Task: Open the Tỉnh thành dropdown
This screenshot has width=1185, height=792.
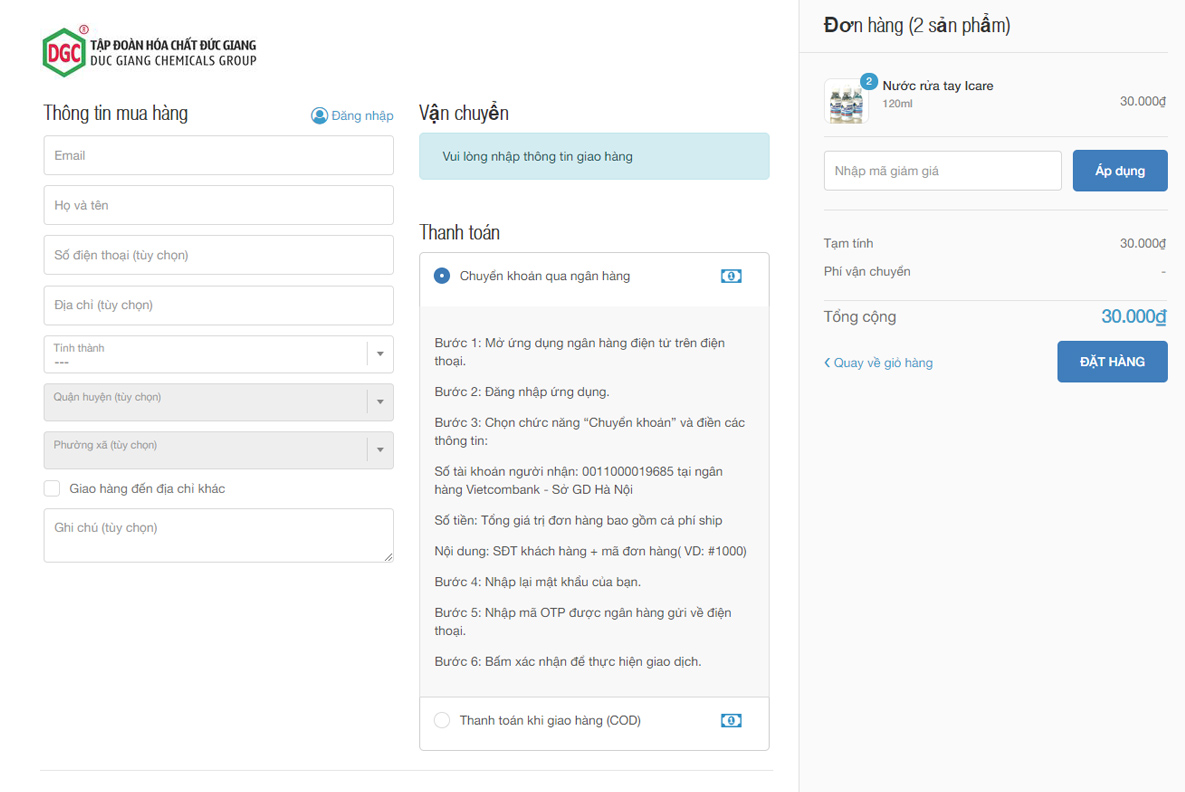Action: coord(218,354)
